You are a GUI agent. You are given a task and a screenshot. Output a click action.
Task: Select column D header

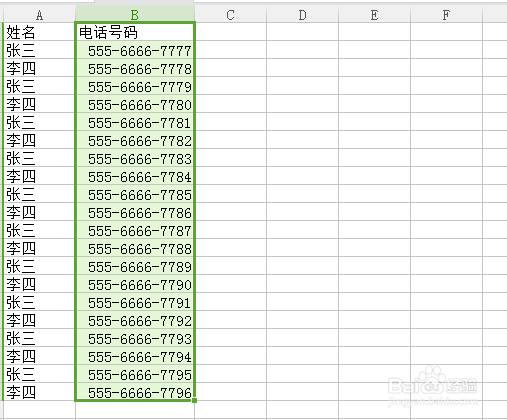302,15
